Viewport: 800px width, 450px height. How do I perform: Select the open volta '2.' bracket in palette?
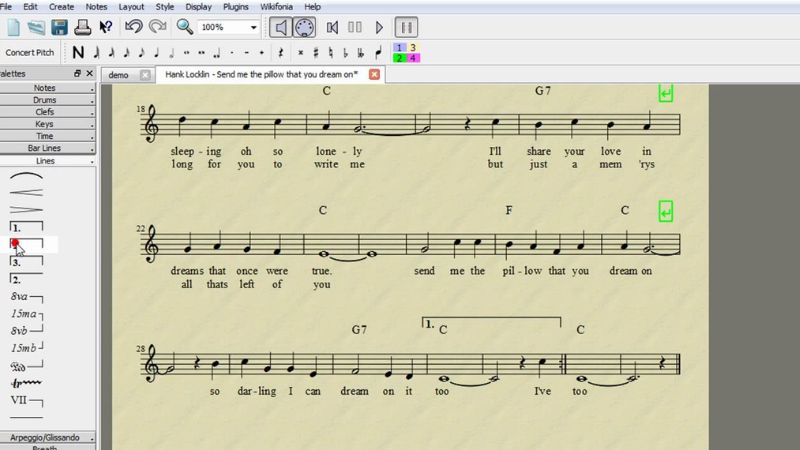click(x=27, y=279)
